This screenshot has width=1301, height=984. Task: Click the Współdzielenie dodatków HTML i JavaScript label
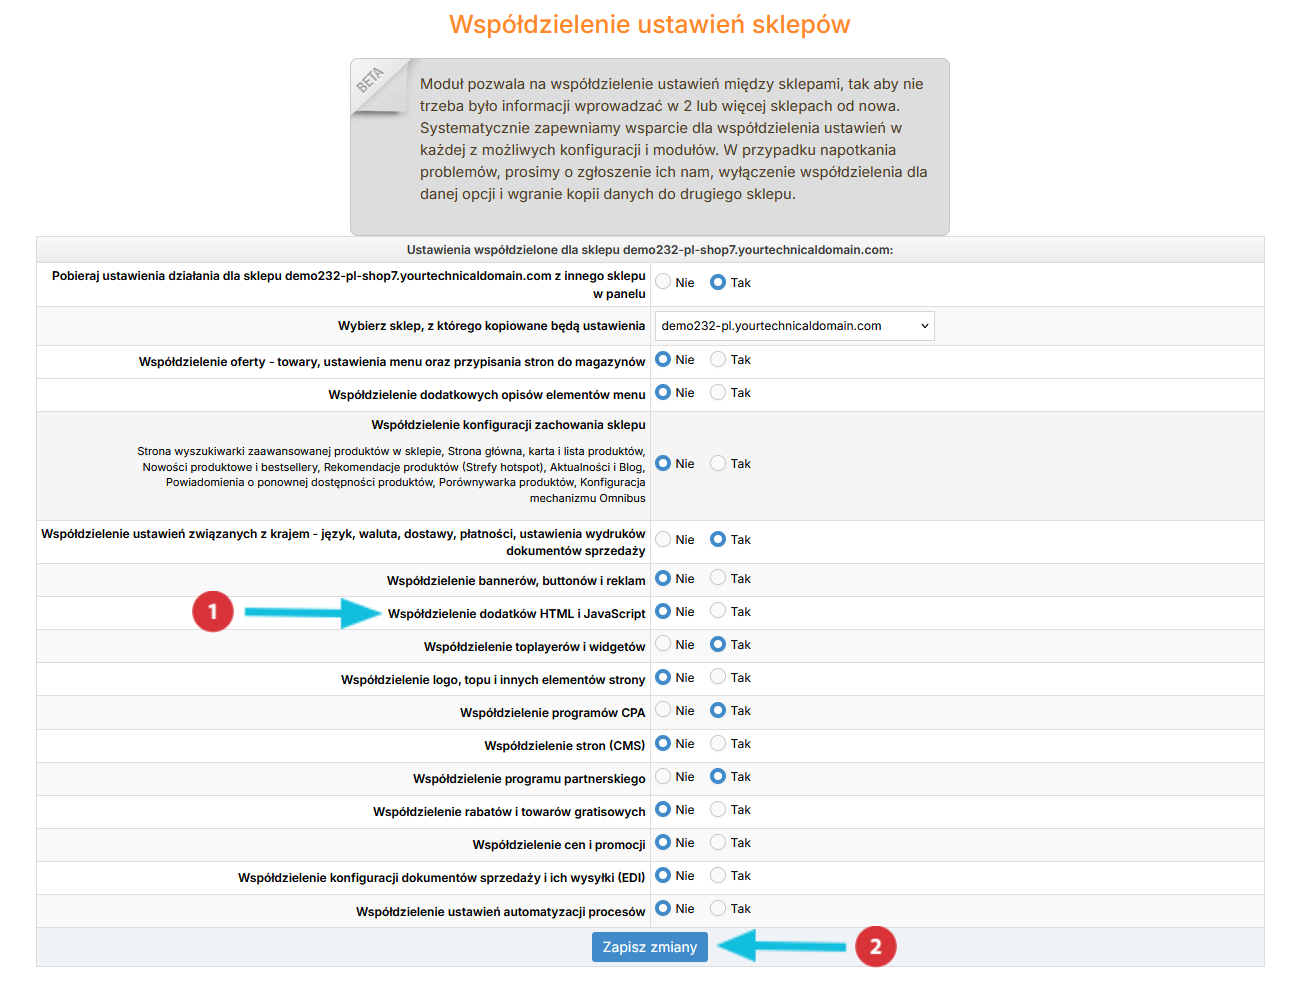click(516, 614)
